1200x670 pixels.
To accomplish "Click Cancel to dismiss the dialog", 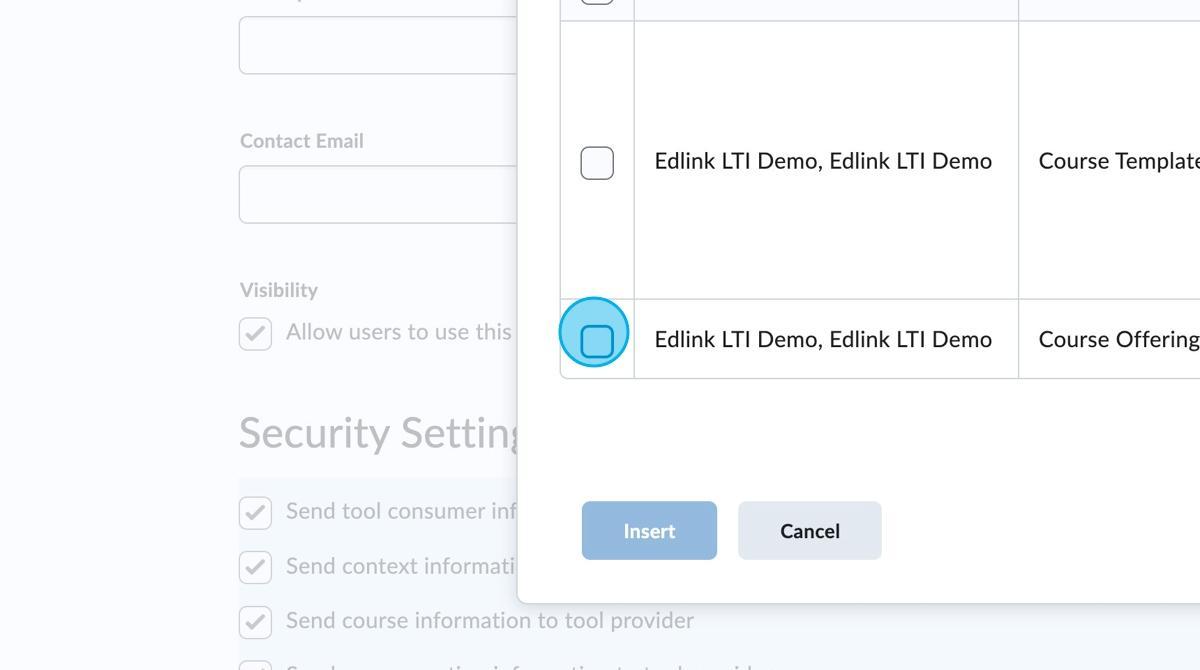I will tap(809, 530).
